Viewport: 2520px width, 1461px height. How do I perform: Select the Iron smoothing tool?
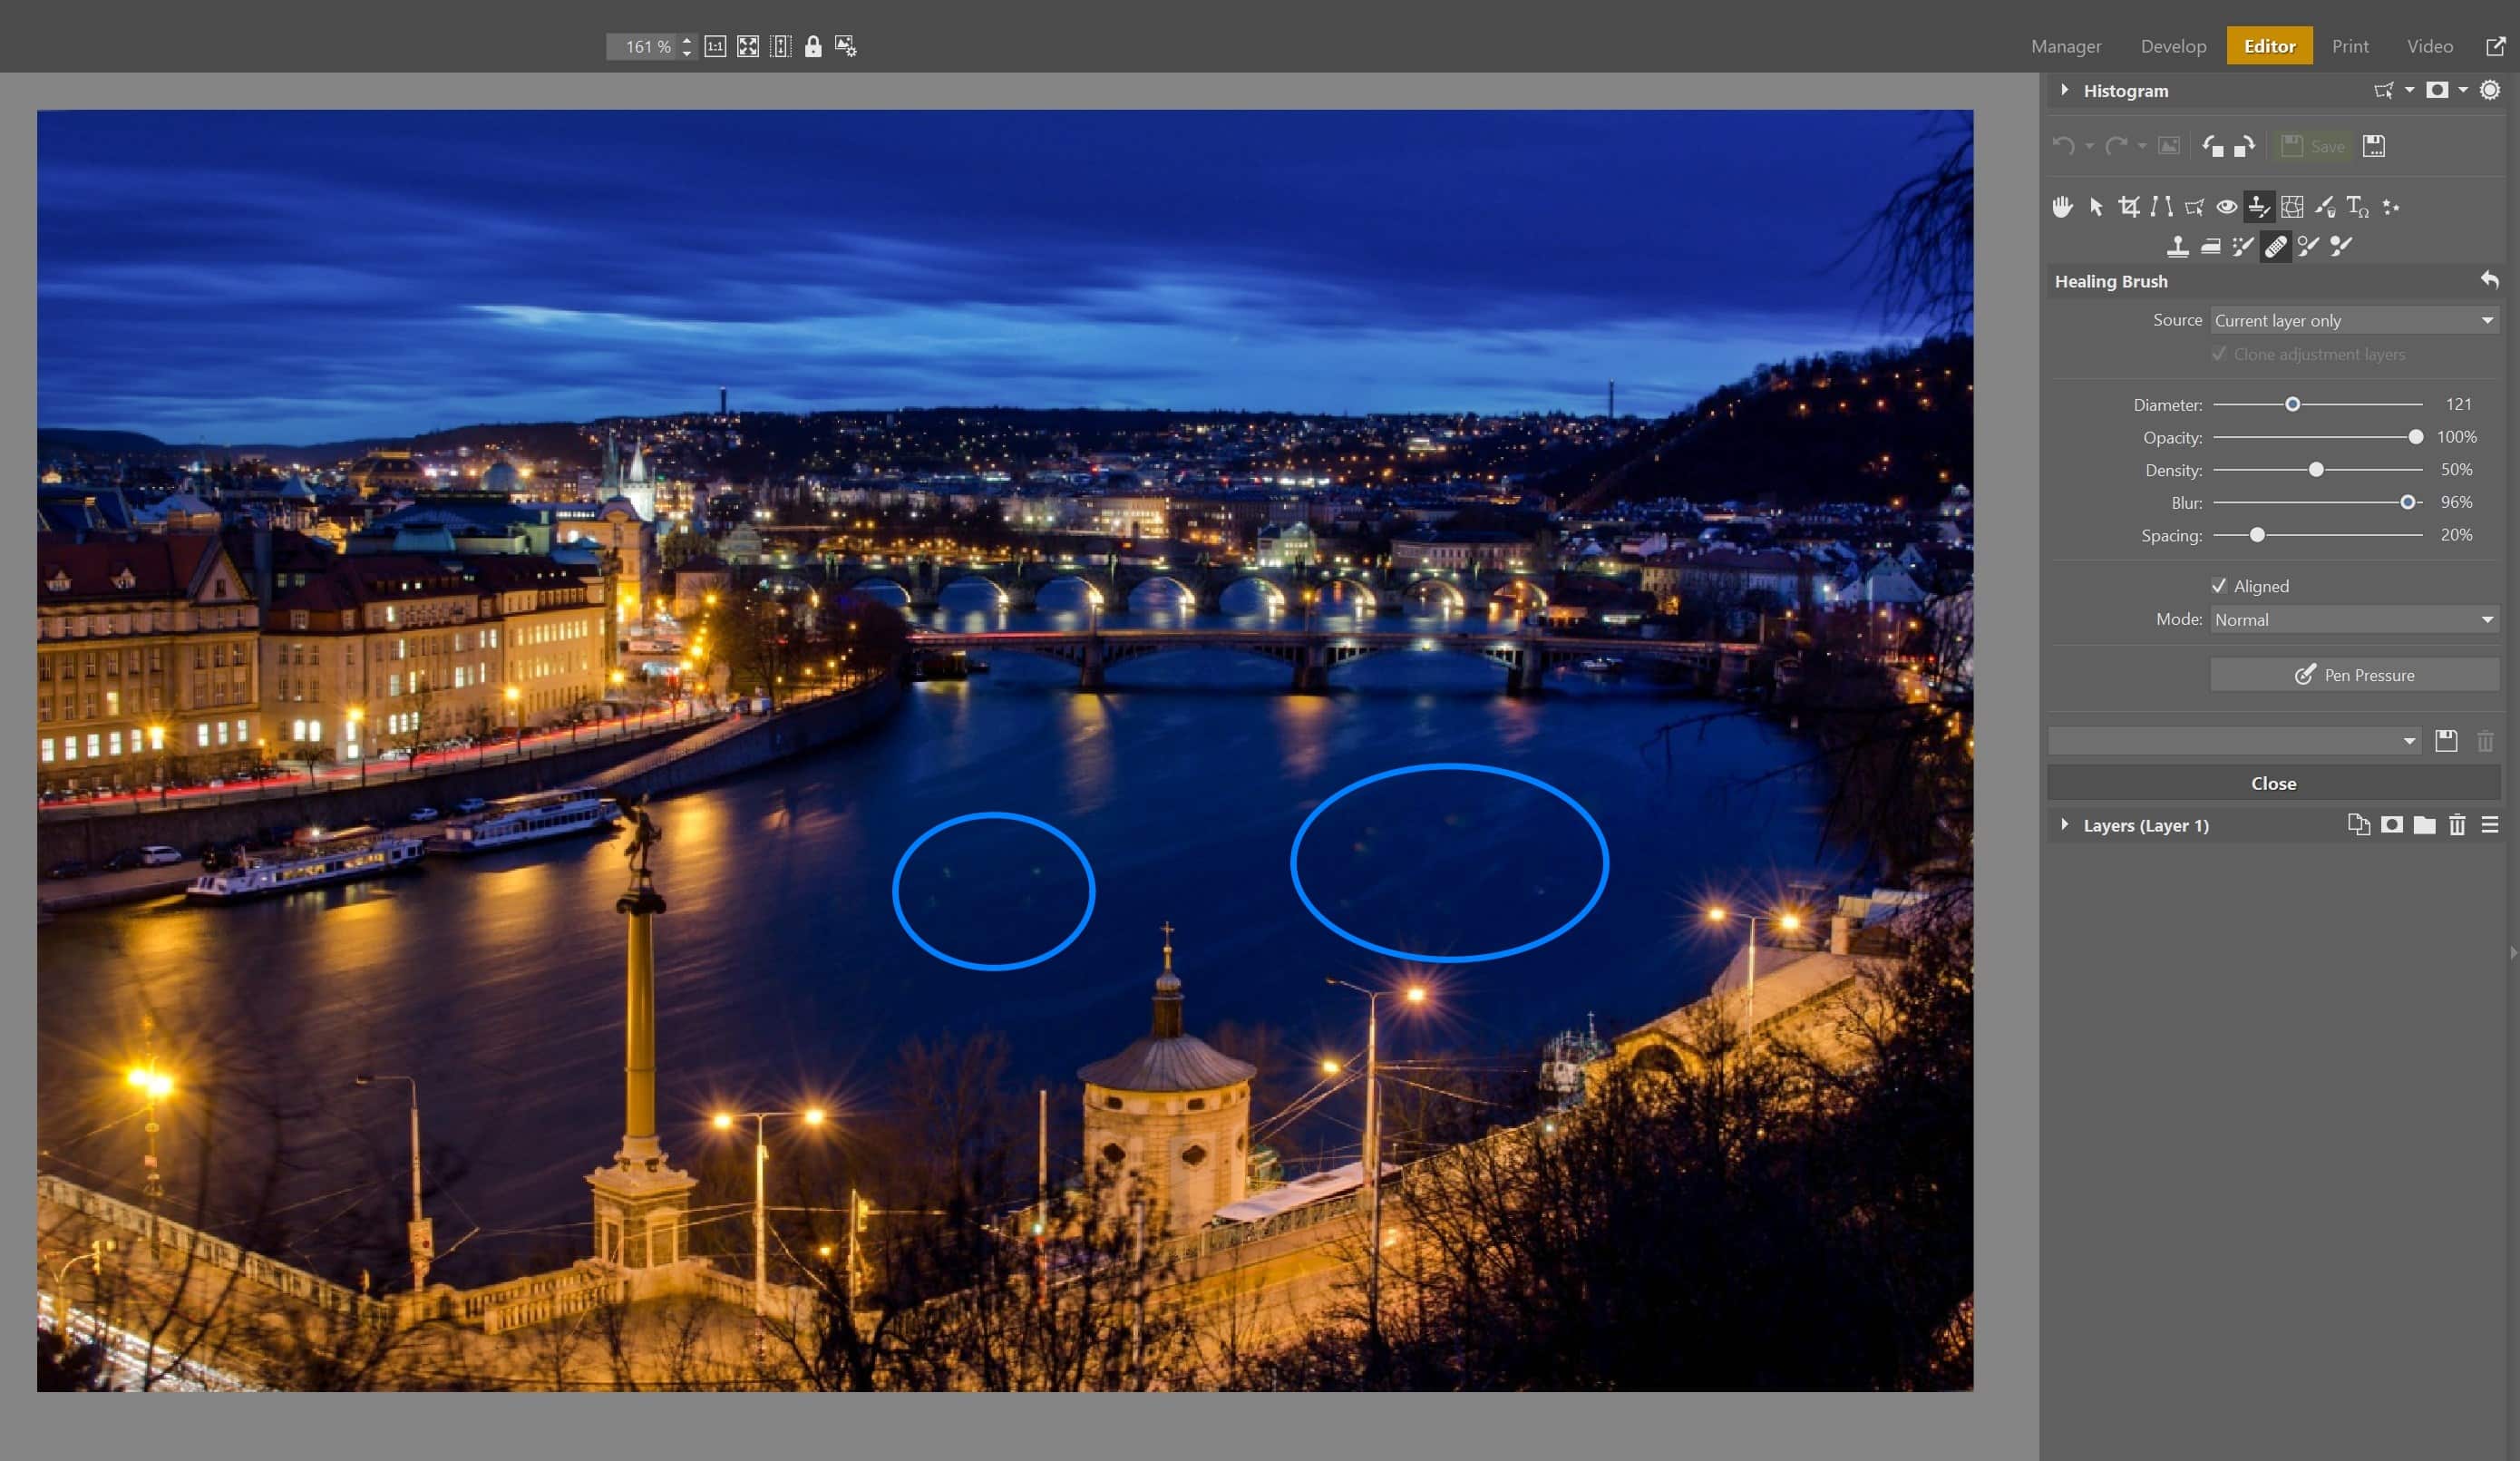2210,246
